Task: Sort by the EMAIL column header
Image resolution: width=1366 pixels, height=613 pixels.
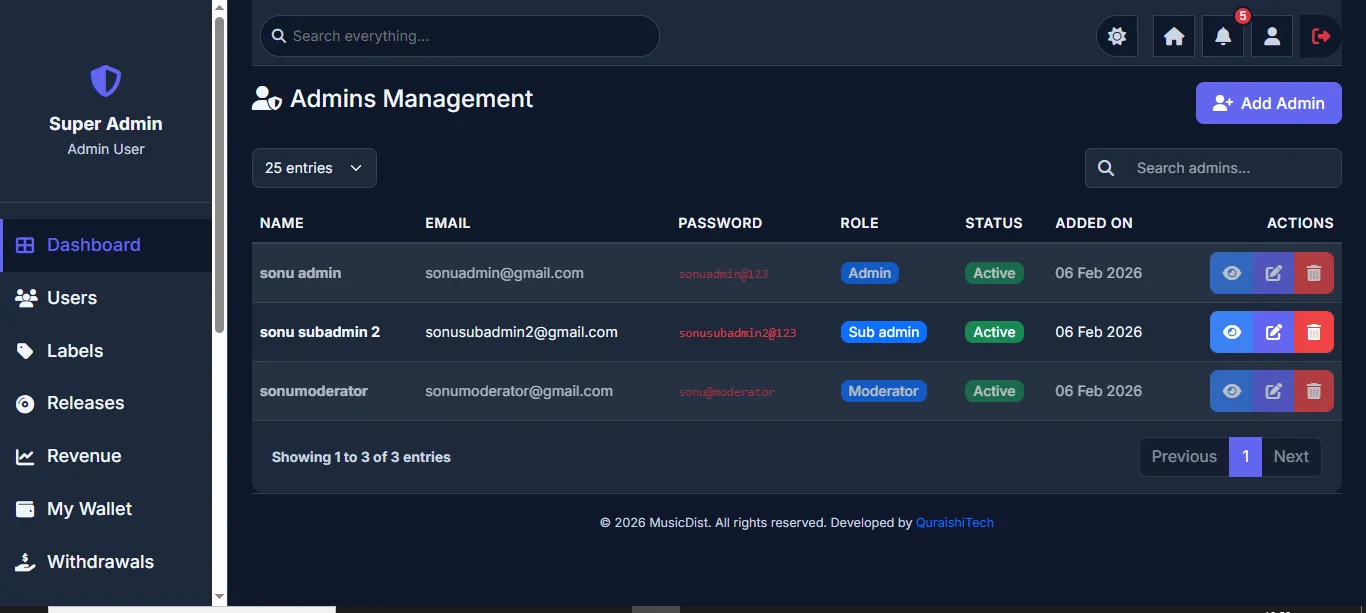Action: 448,223
